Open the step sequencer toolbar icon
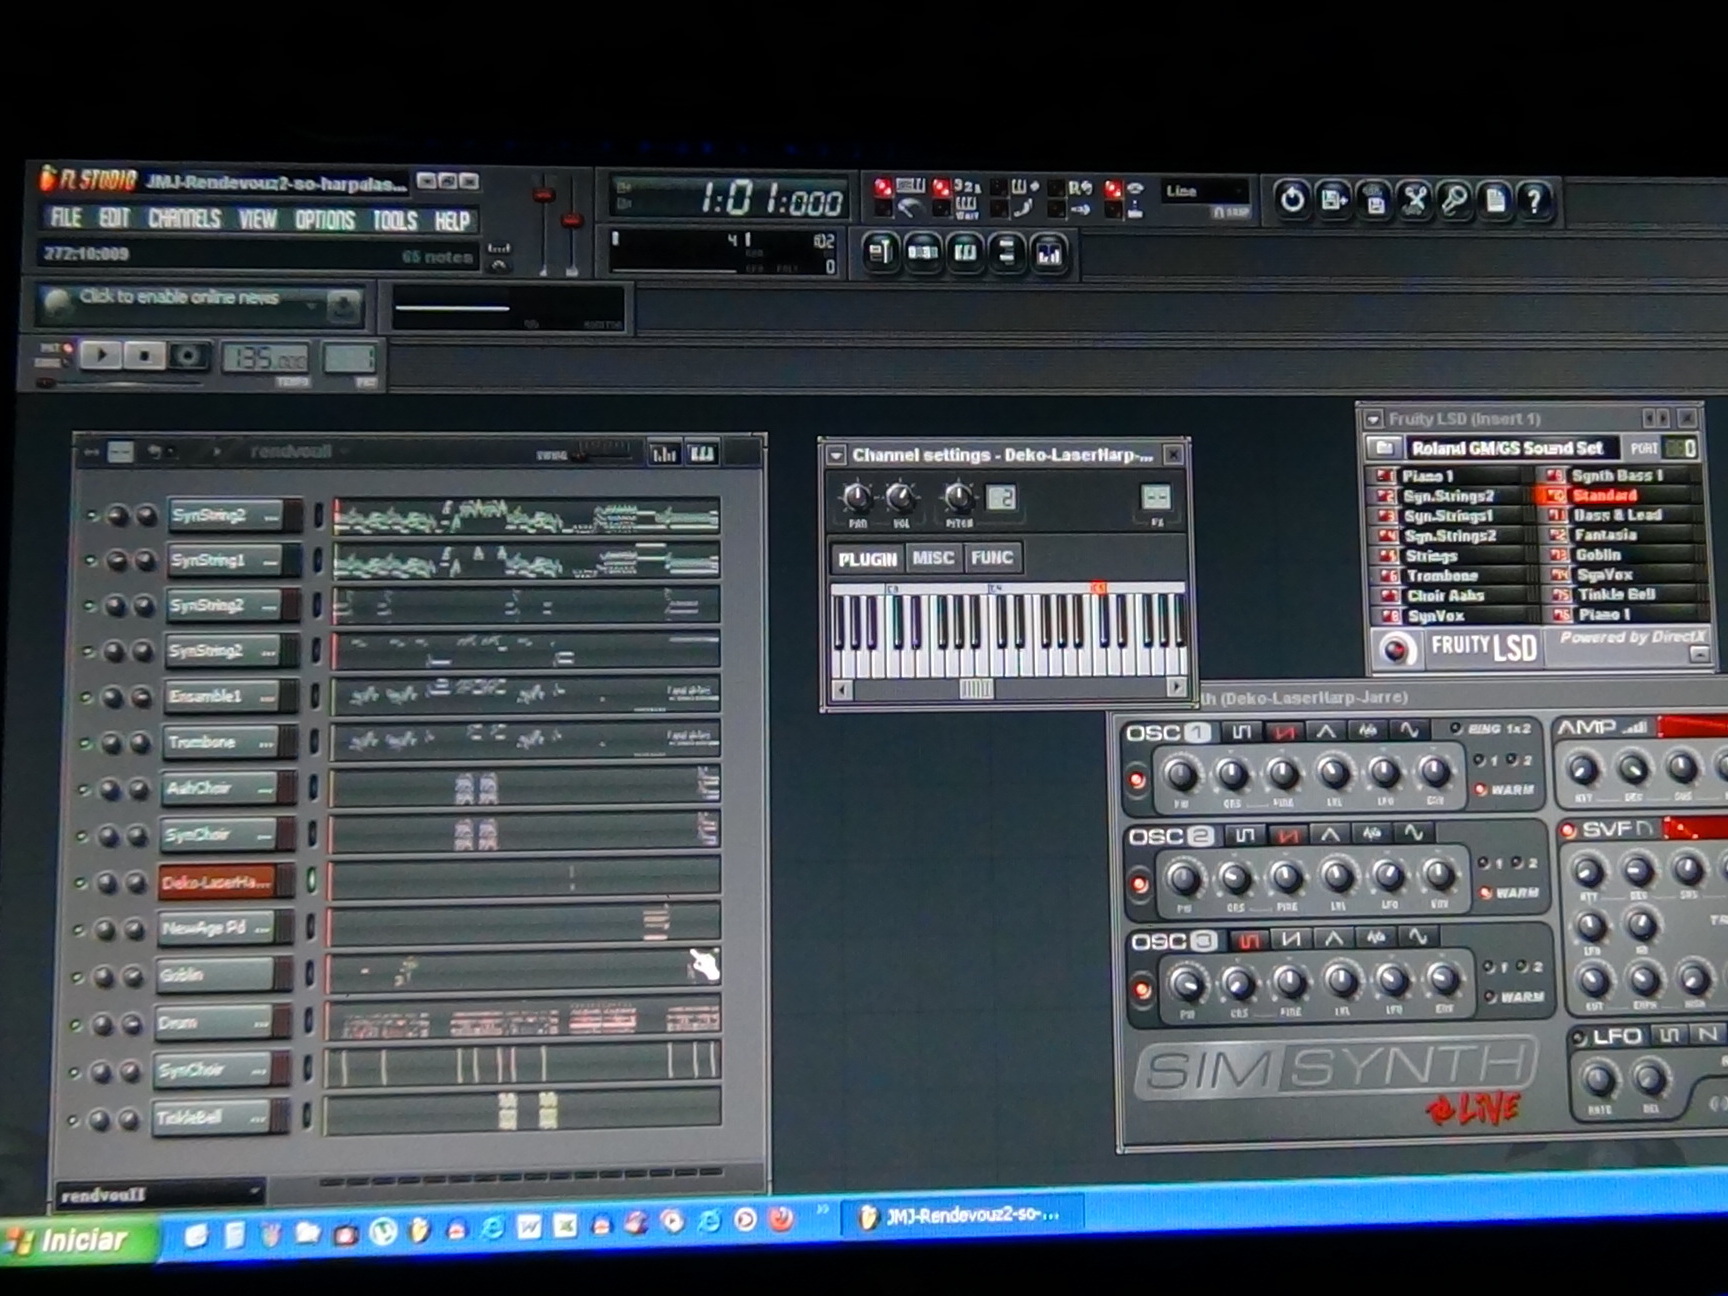Image resolution: width=1728 pixels, height=1296 pixels. [x=922, y=253]
